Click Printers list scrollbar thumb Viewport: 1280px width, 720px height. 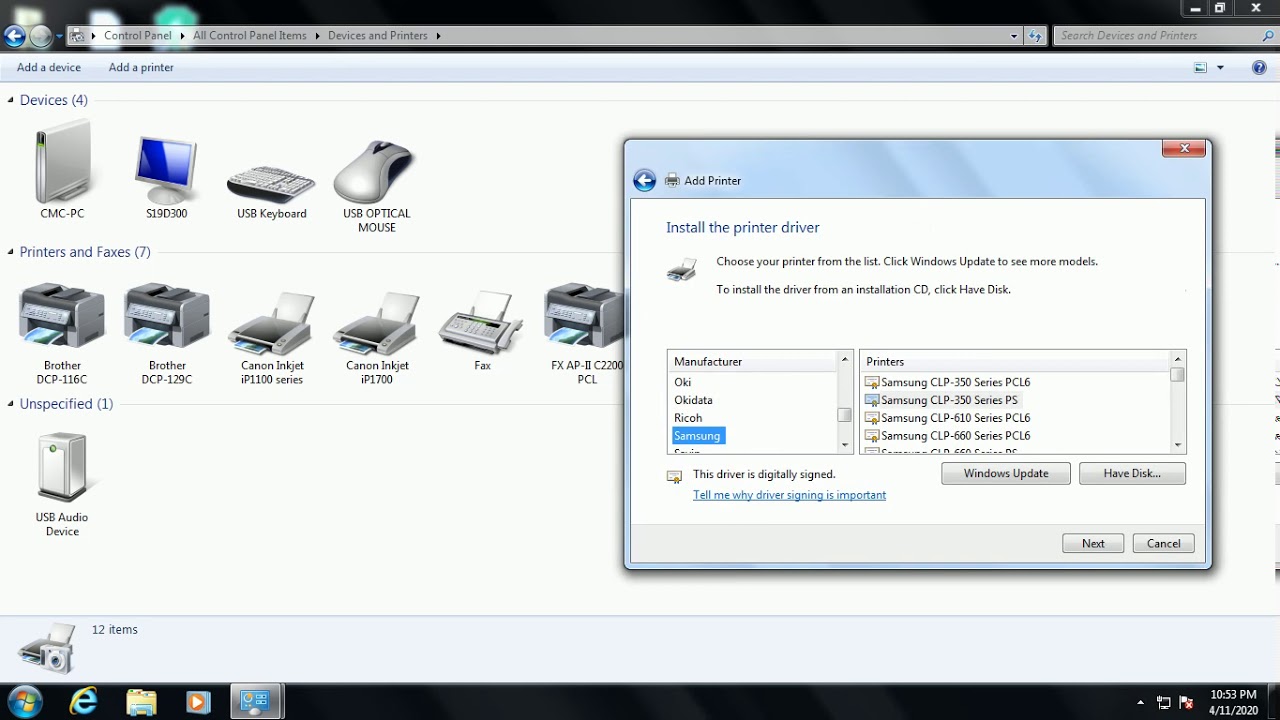(1178, 375)
